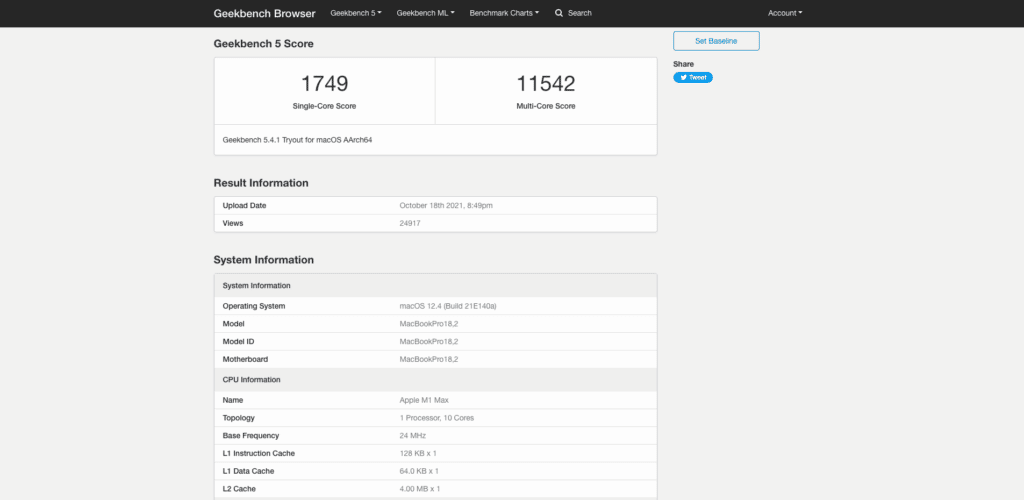Expand the Geekbench ML dropdown menu

[x=426, y=13]
